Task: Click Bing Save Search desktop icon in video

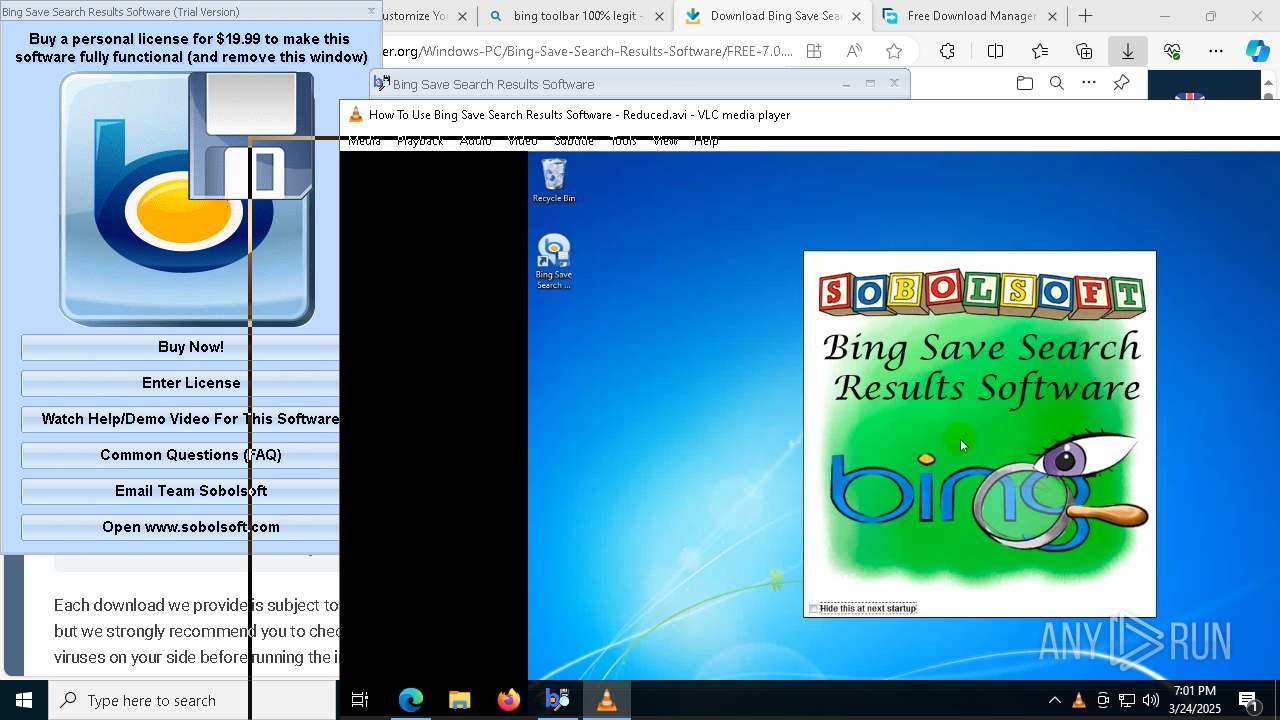Action: point(554,261)
